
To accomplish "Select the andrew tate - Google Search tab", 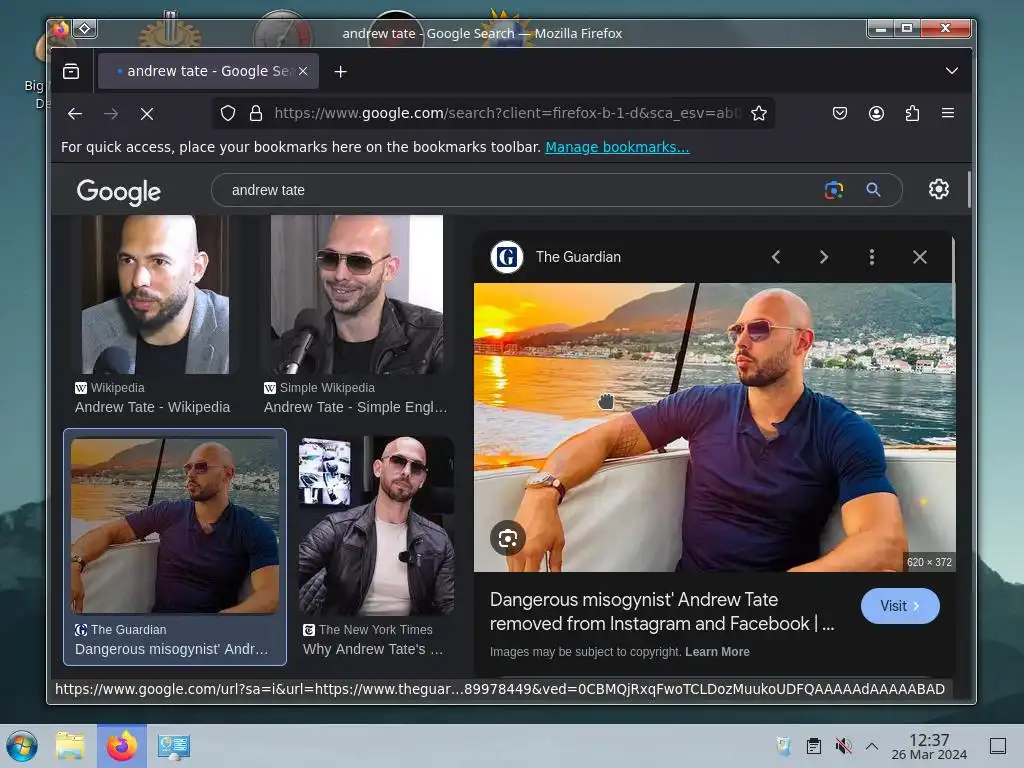I will 208,71.
